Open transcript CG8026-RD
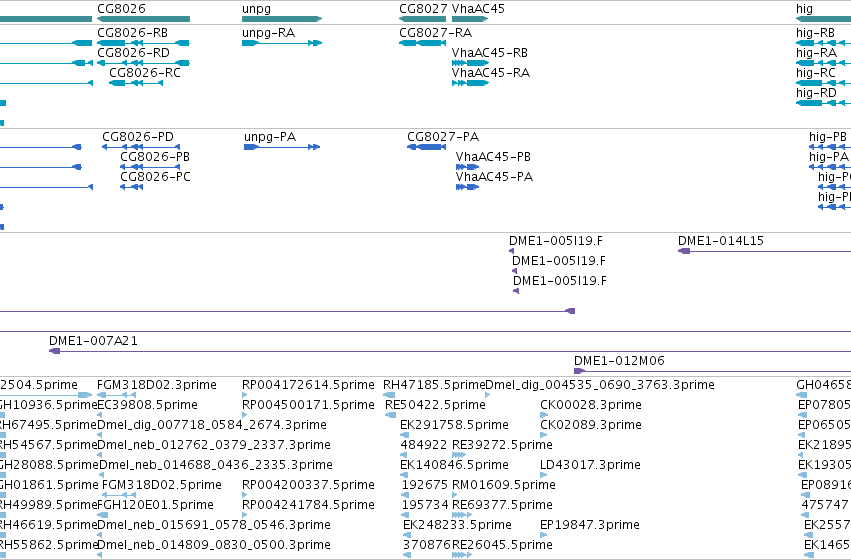 pos(134,53)
